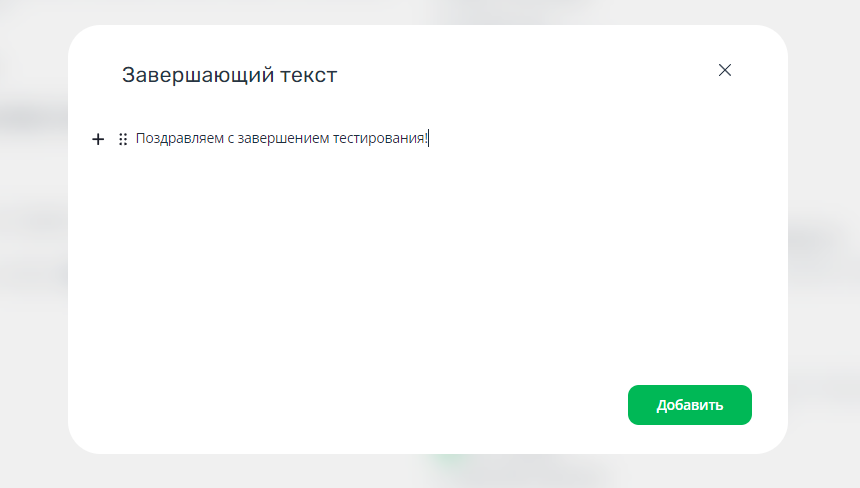The height and width of the screenshot is (488, 860).
Task: Click the plus icon to add a block
Action: click(x=98, y=139)
